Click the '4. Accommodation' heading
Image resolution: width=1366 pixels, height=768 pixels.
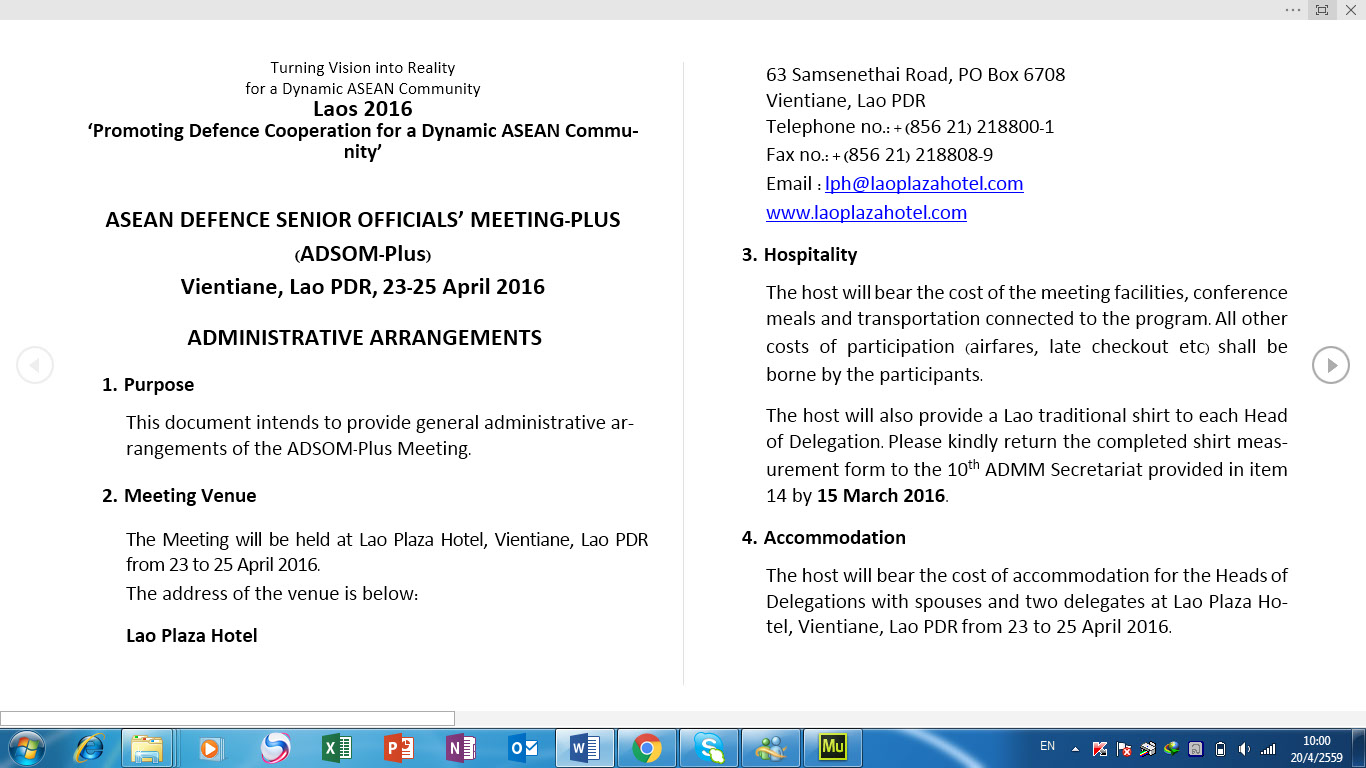point(823,538)
